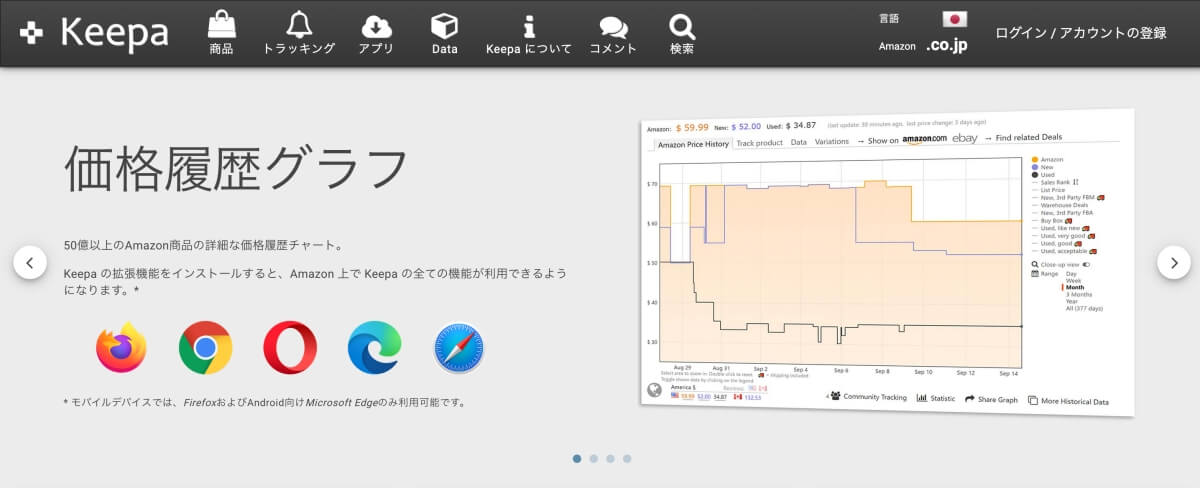
Task: Open Amazon .co.jp domain selector
Action: pos(945,46)
